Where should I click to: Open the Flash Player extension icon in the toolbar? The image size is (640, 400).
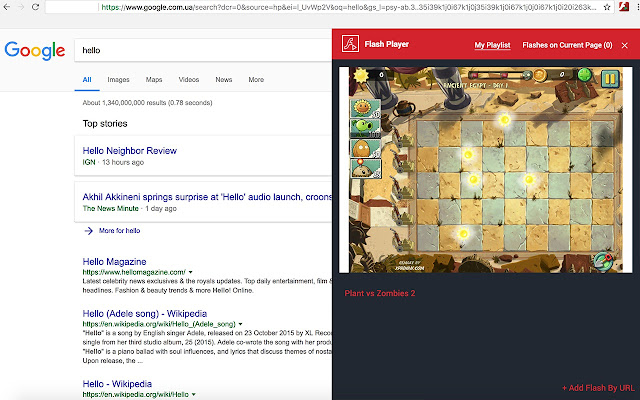coord(624,7)
